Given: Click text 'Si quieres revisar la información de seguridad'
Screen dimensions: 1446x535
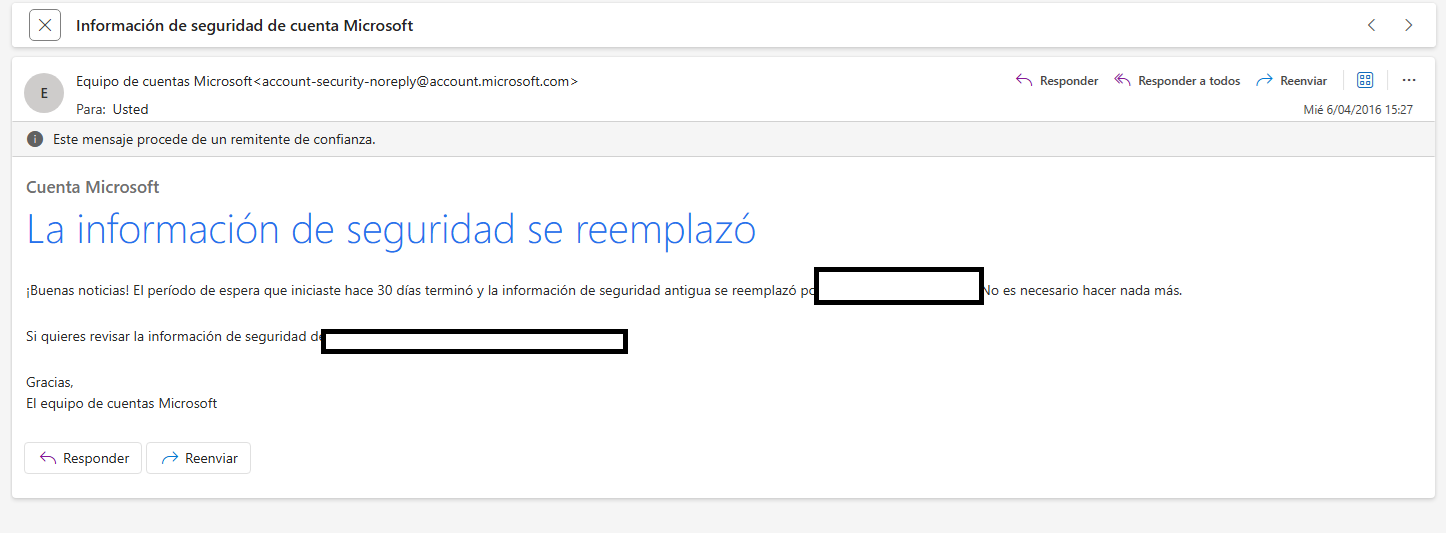Looking at the screenshot, I should (x=166, y=336).
